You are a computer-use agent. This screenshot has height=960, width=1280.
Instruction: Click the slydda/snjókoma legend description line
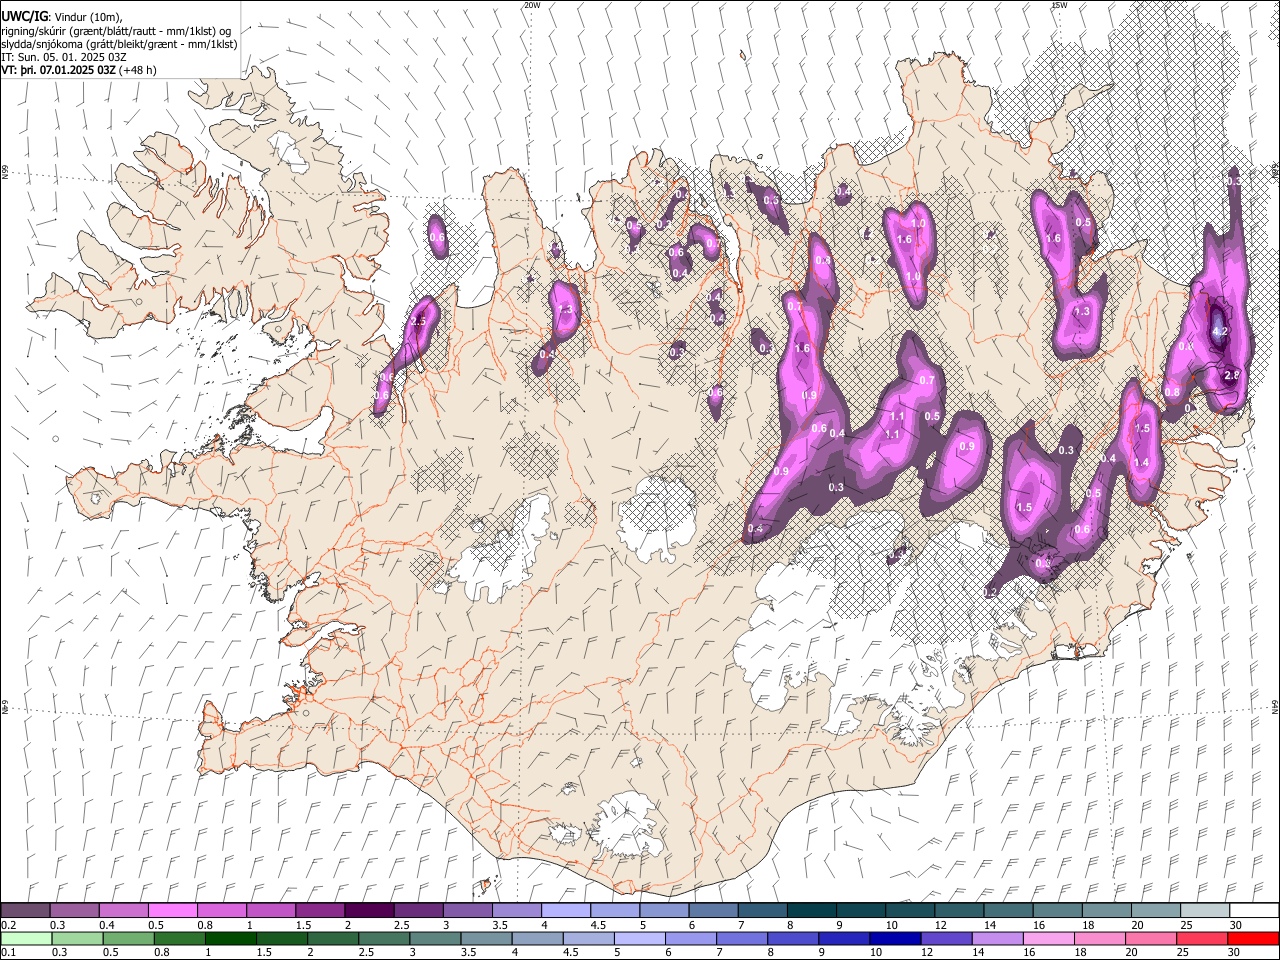click(x=120, y=44)
